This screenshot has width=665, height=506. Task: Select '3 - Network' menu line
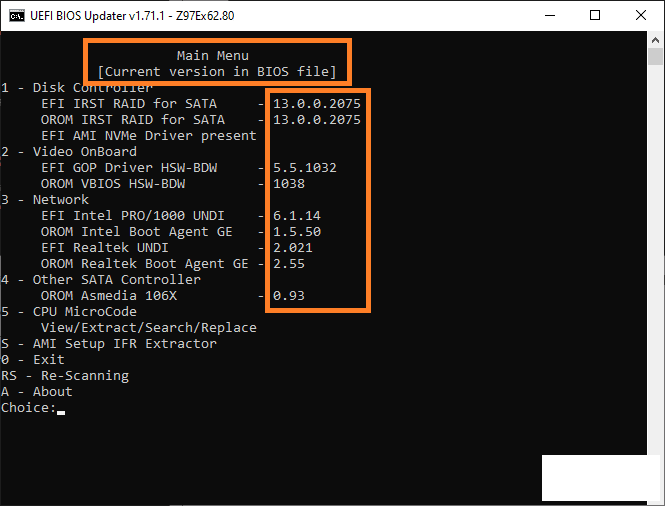[45, 199]
